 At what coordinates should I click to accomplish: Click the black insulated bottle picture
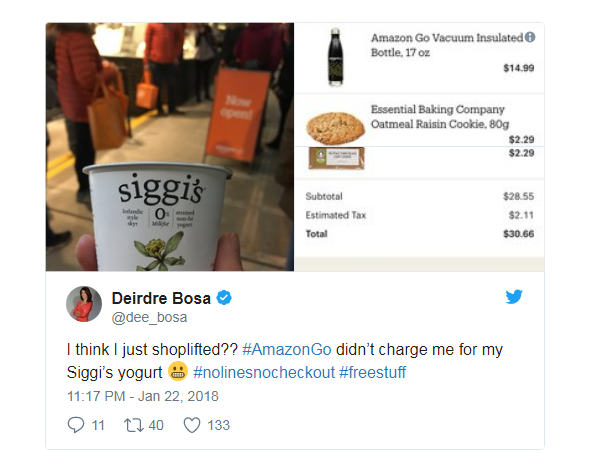(335, 57)
